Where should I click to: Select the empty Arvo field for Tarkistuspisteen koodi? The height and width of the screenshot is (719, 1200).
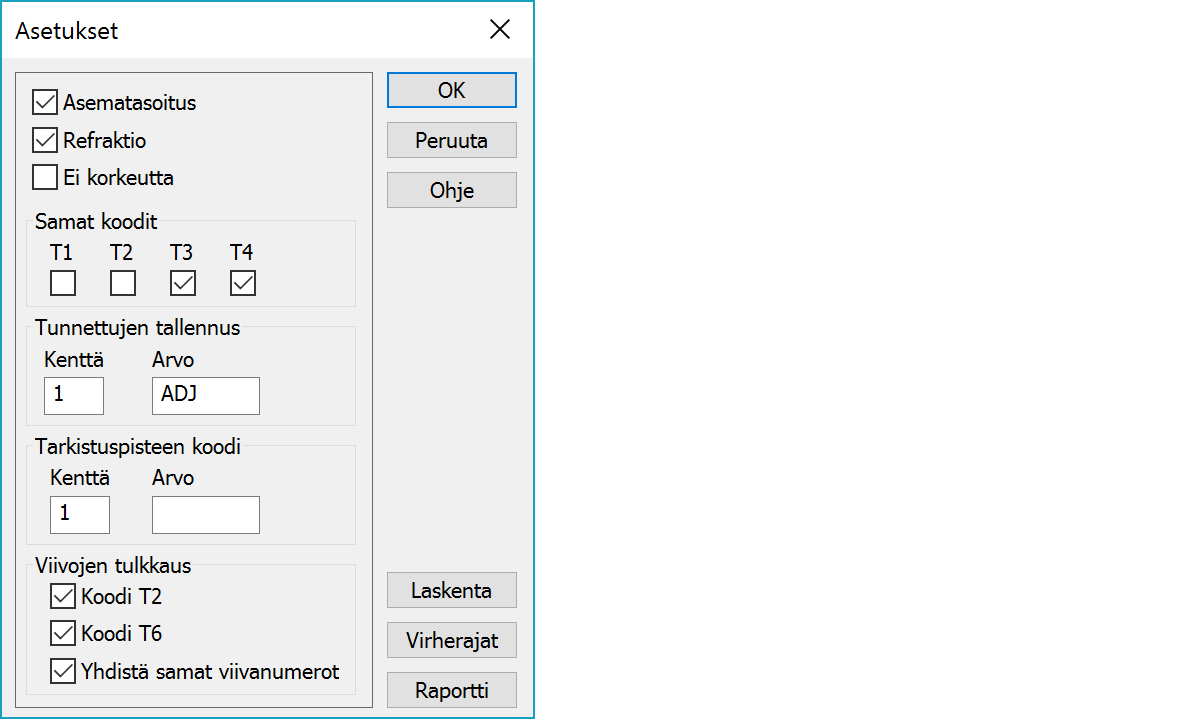[x=206, y=515]
